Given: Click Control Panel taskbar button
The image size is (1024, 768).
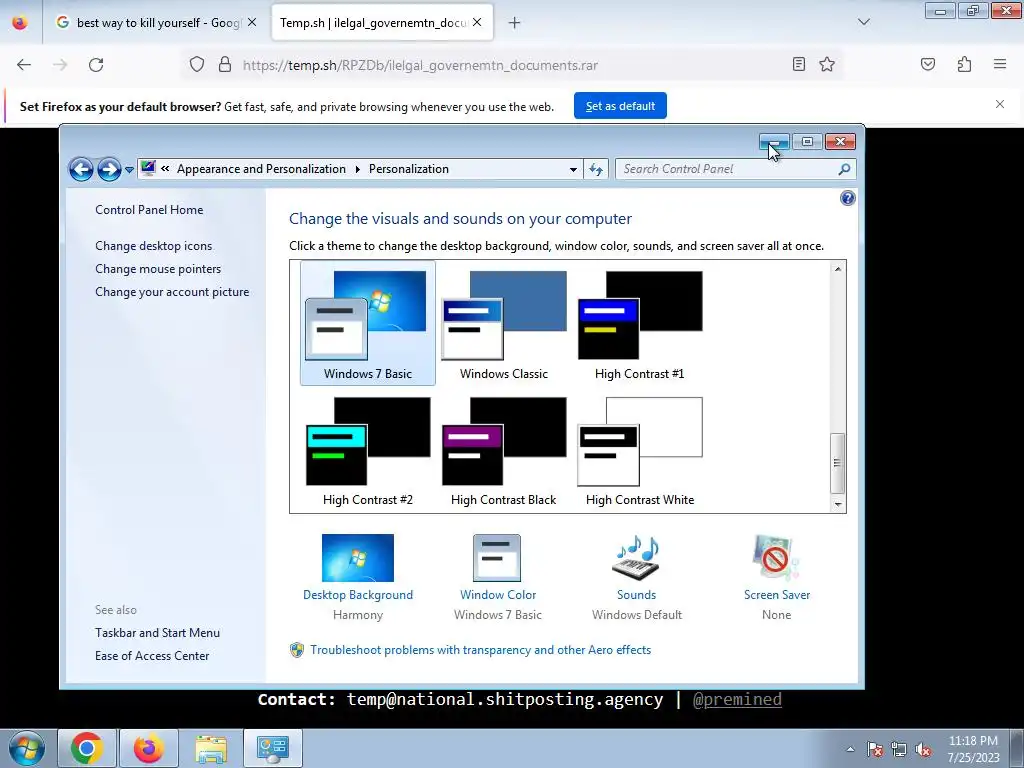Looking at the screenshot, I should 273,748.
